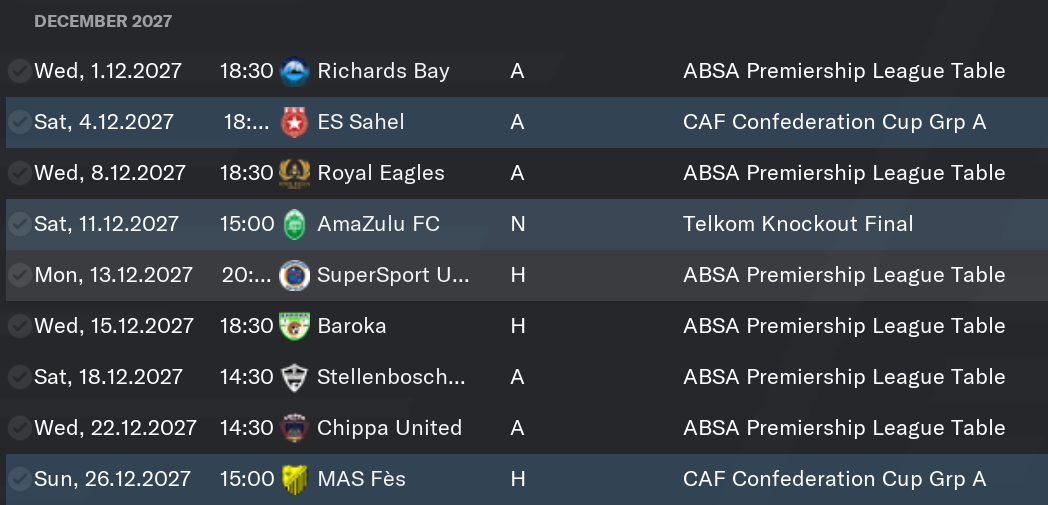Click the Richards Bay club badge
1048x505 pixels.
coord(294,71)
